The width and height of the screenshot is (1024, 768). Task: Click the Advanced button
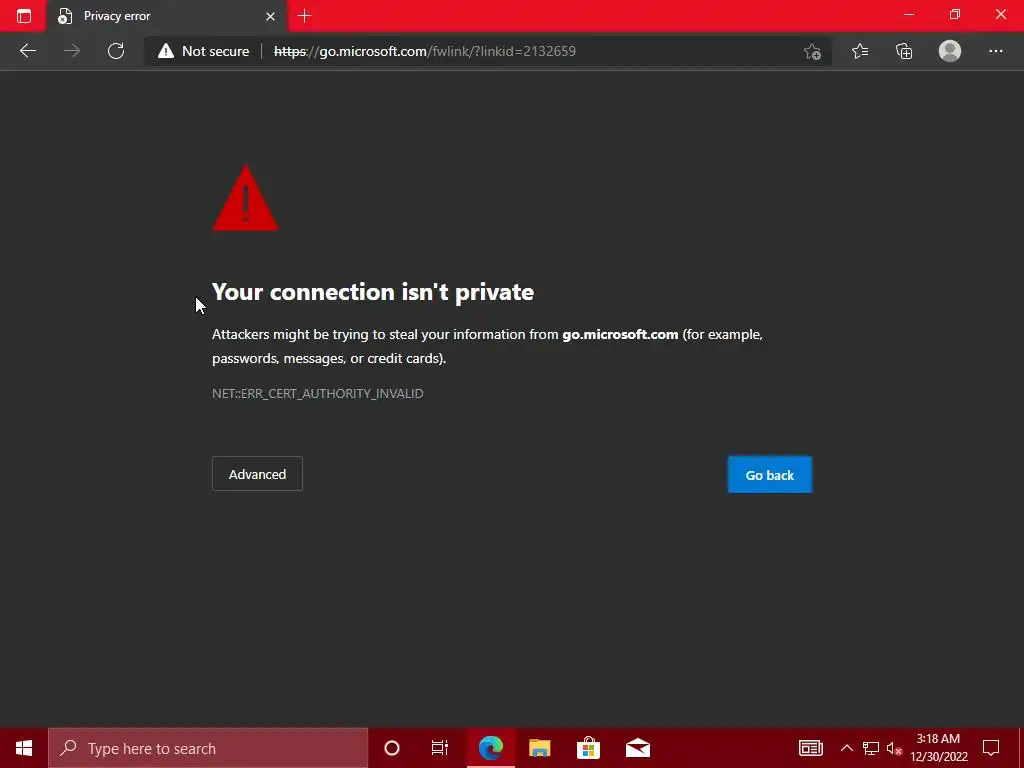coord(257,473)
